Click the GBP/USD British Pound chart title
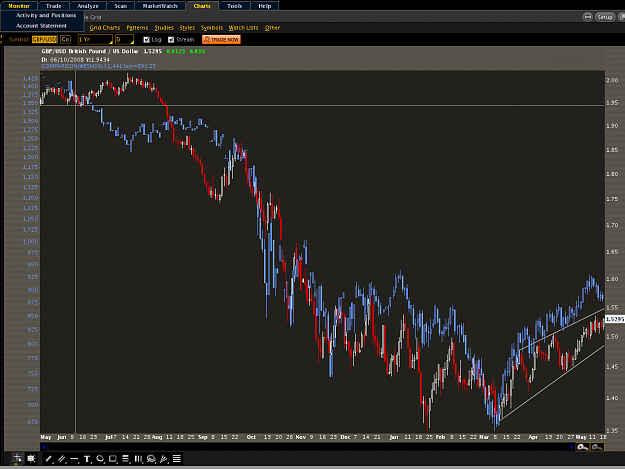This screenshot has height=469, width=625. [90, 51]
